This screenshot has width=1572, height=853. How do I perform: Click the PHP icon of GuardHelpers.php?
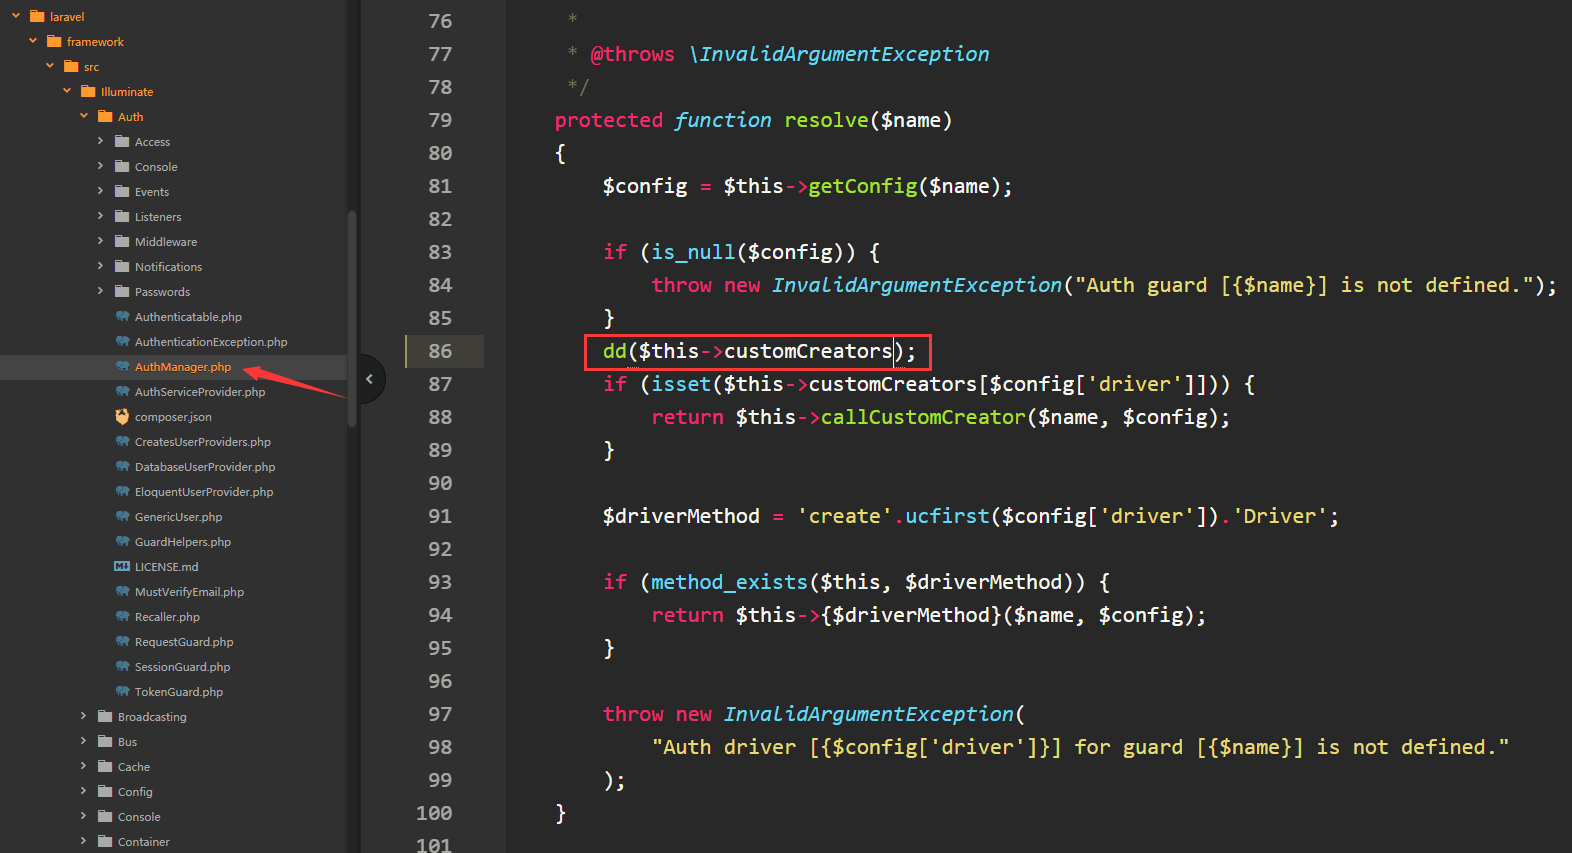point(122,541)
